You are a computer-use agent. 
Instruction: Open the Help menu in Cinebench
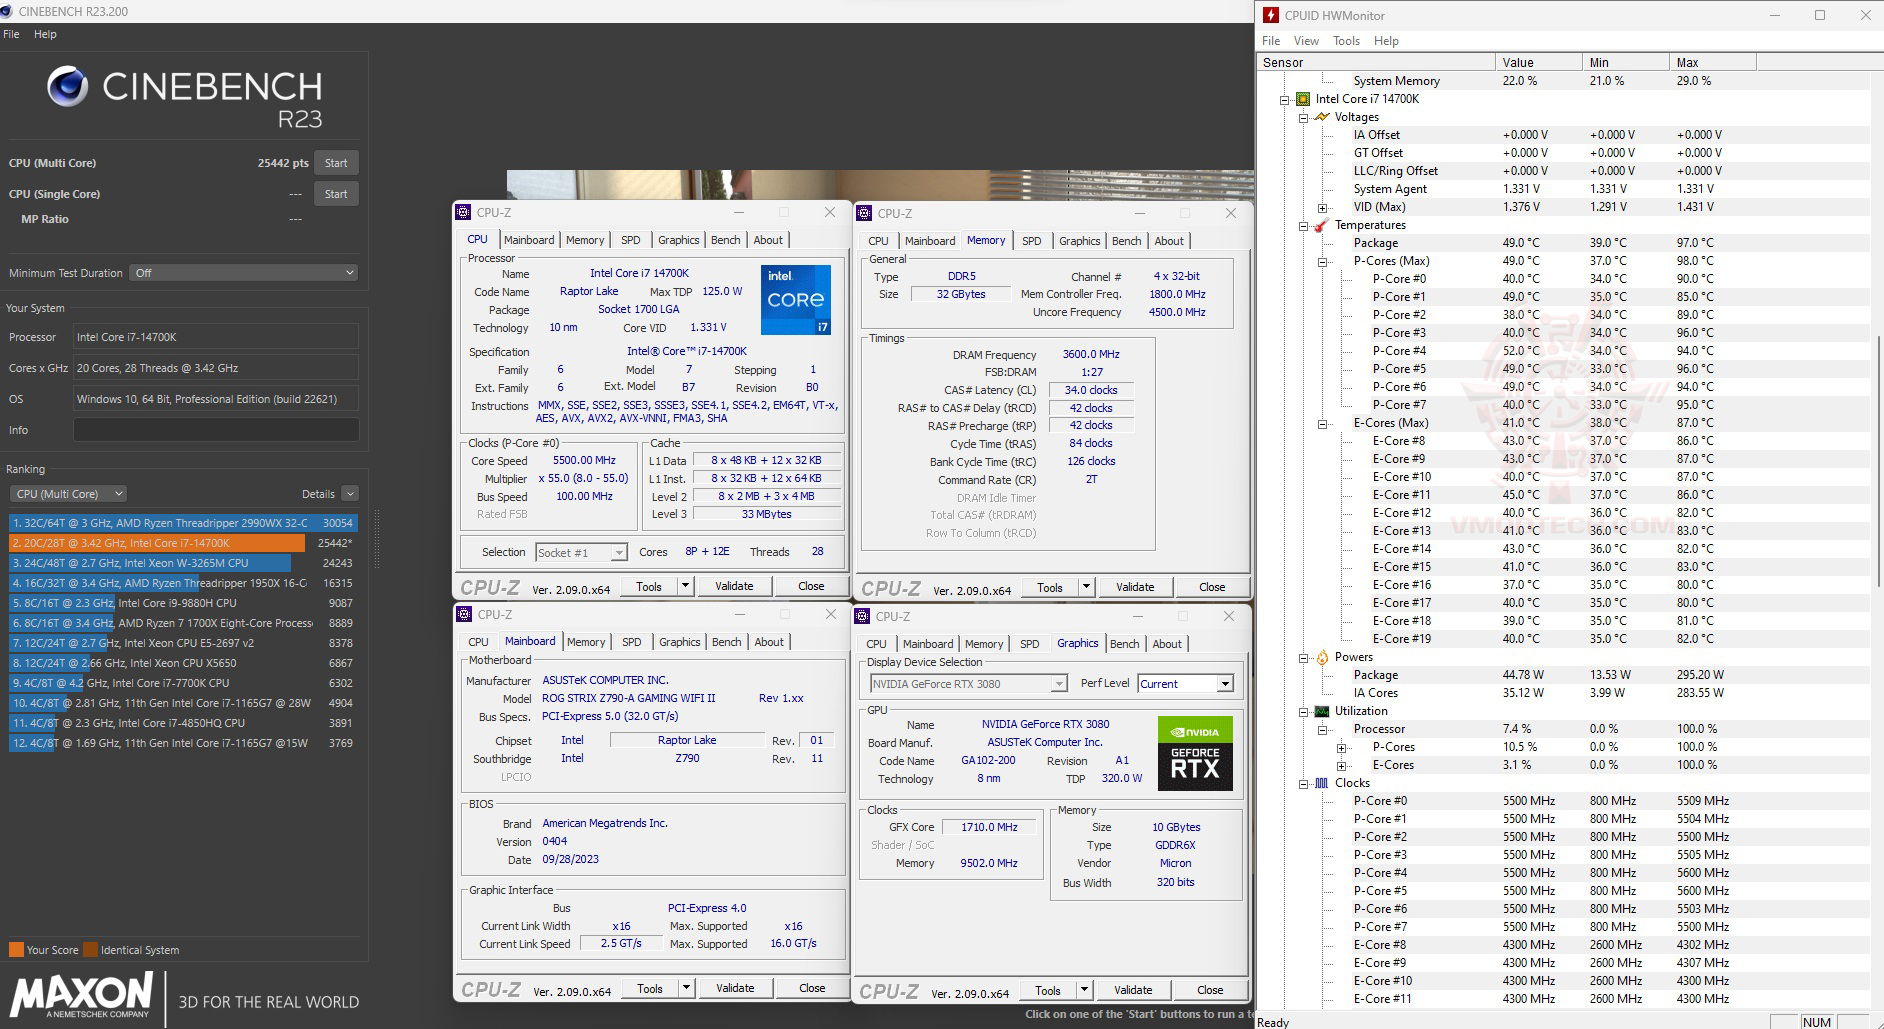45,34
